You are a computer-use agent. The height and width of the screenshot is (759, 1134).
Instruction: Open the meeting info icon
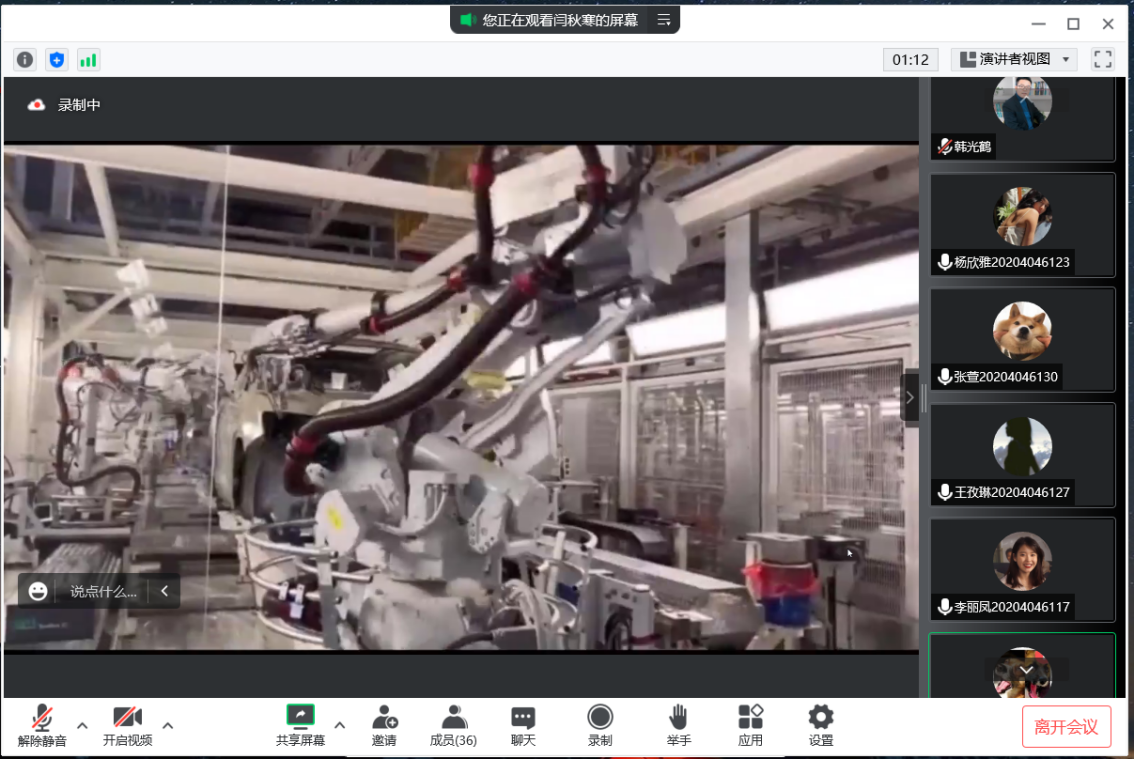[x=25, y=60]
